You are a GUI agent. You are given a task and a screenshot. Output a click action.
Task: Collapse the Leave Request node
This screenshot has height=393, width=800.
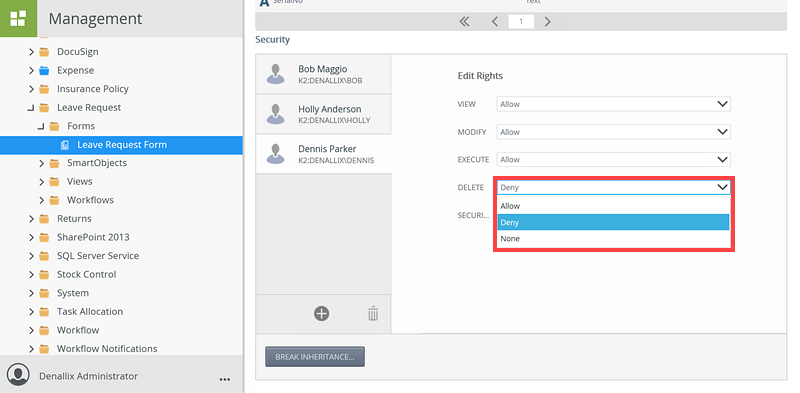coord(31,108)
